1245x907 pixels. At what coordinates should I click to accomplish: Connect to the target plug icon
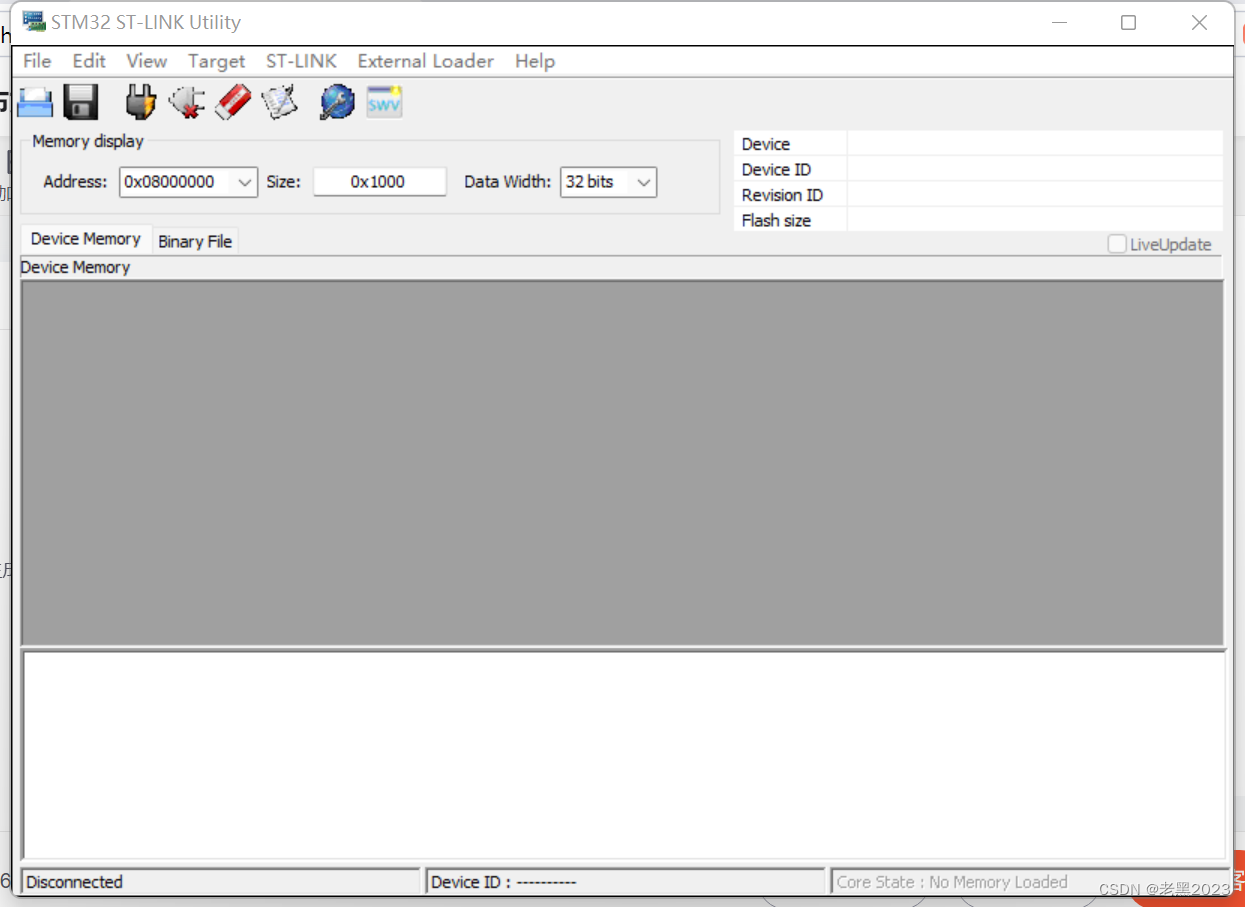(141, 102)
